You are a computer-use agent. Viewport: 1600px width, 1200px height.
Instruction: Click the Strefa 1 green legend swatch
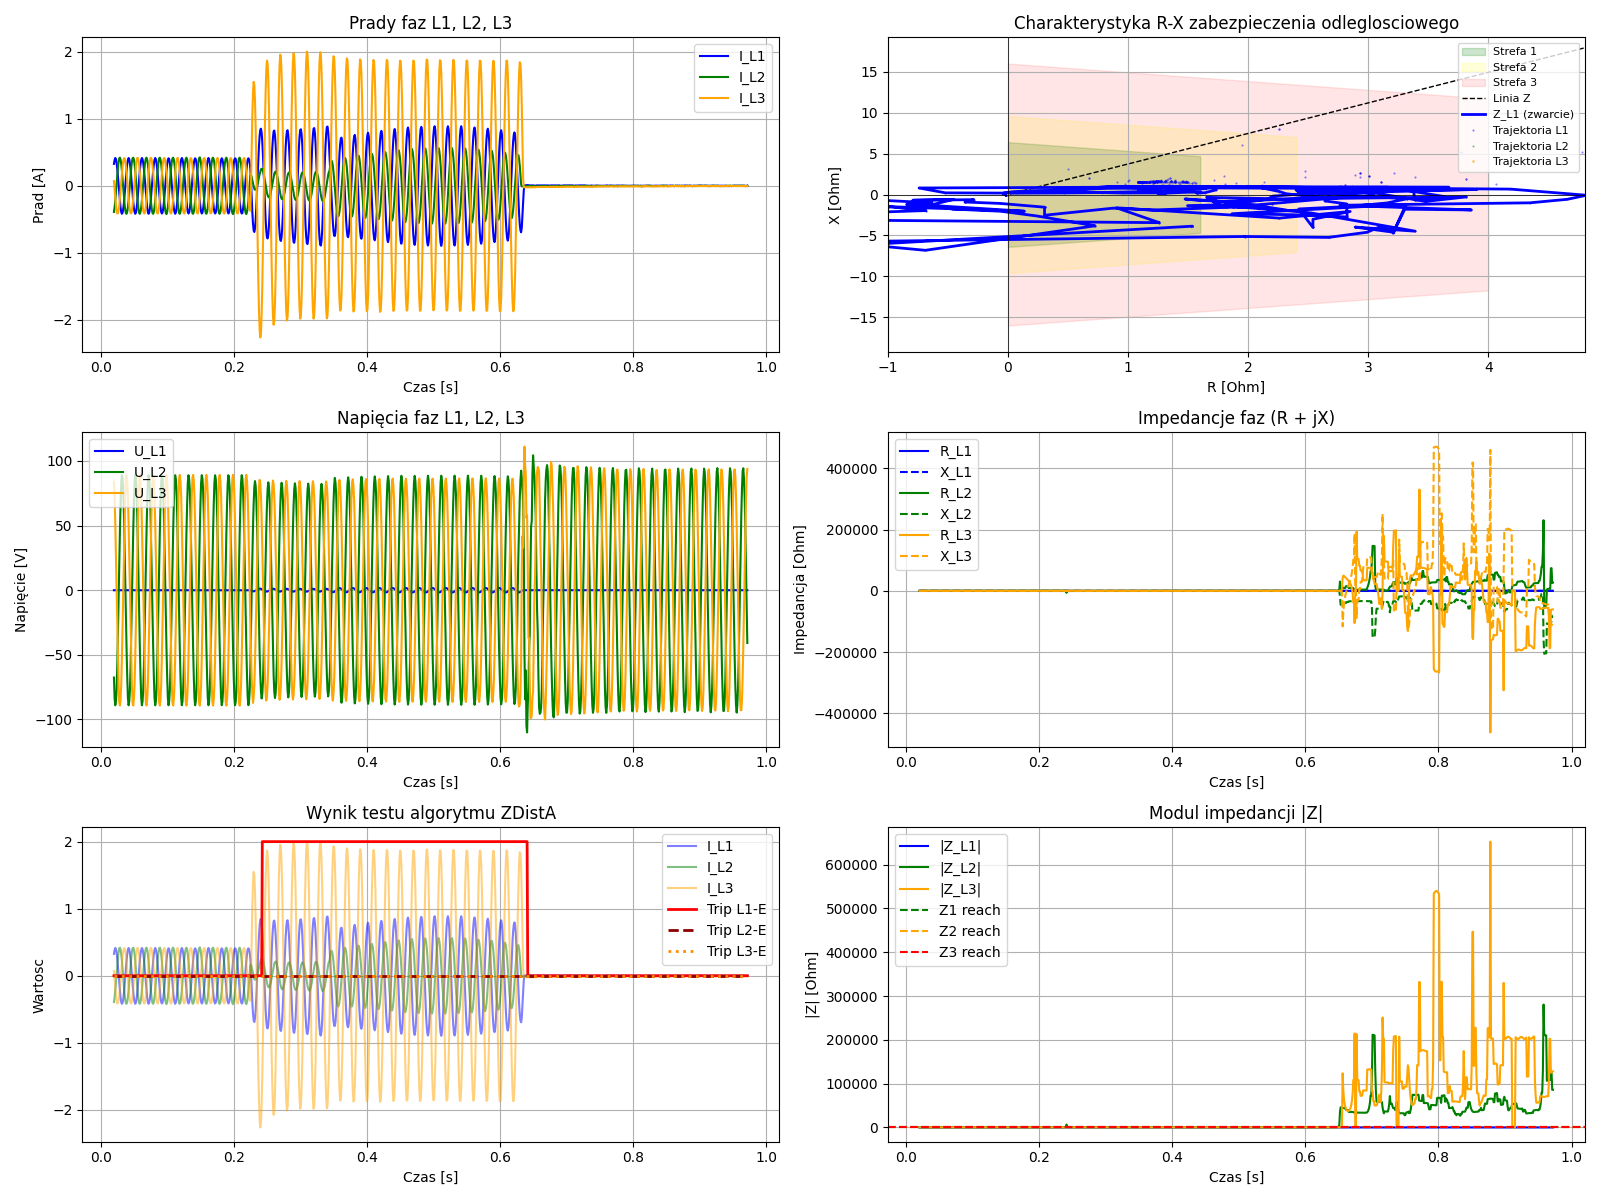click(1474, 51)
